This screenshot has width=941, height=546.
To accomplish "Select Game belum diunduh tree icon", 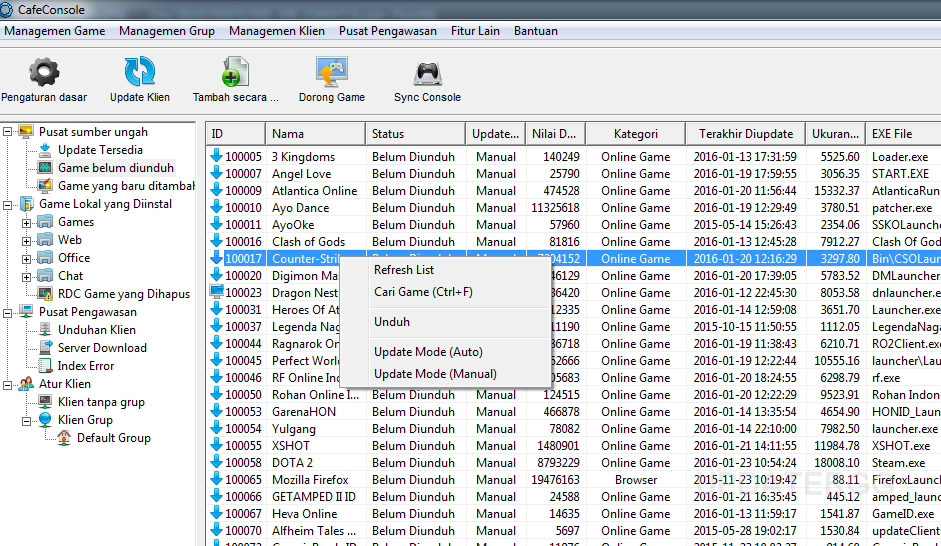I will [45, 168].
